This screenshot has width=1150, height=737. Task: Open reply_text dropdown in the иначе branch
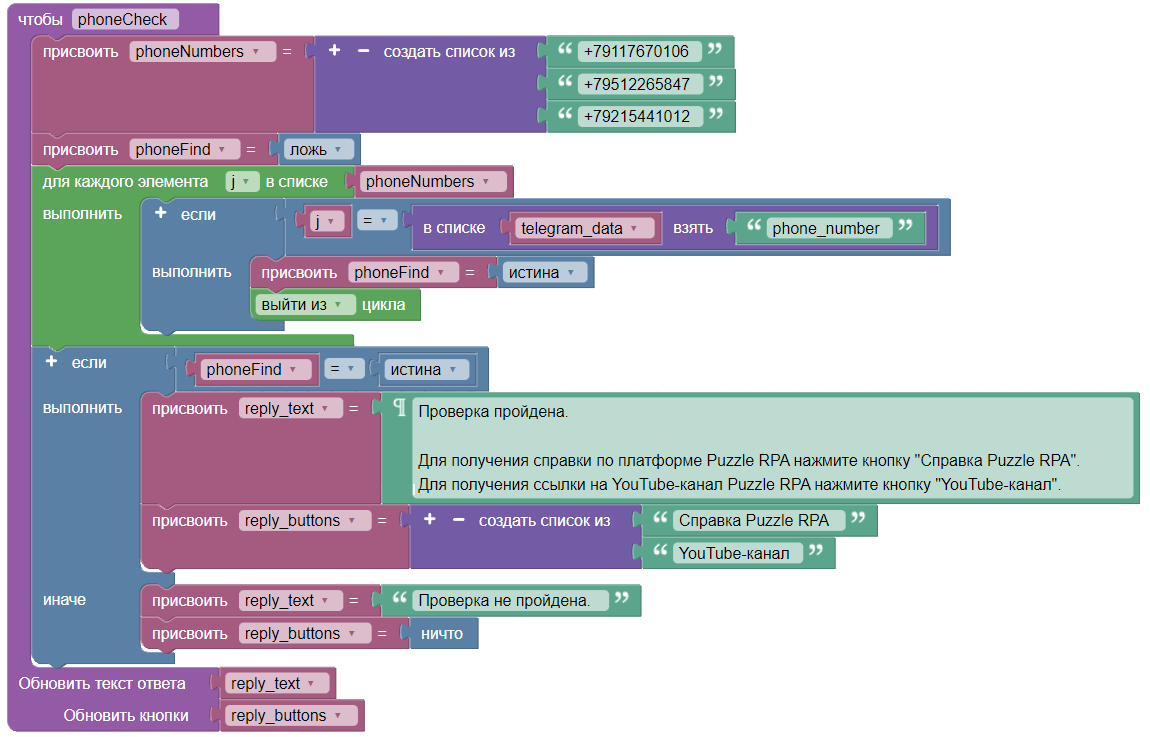[x=290, y=601]
